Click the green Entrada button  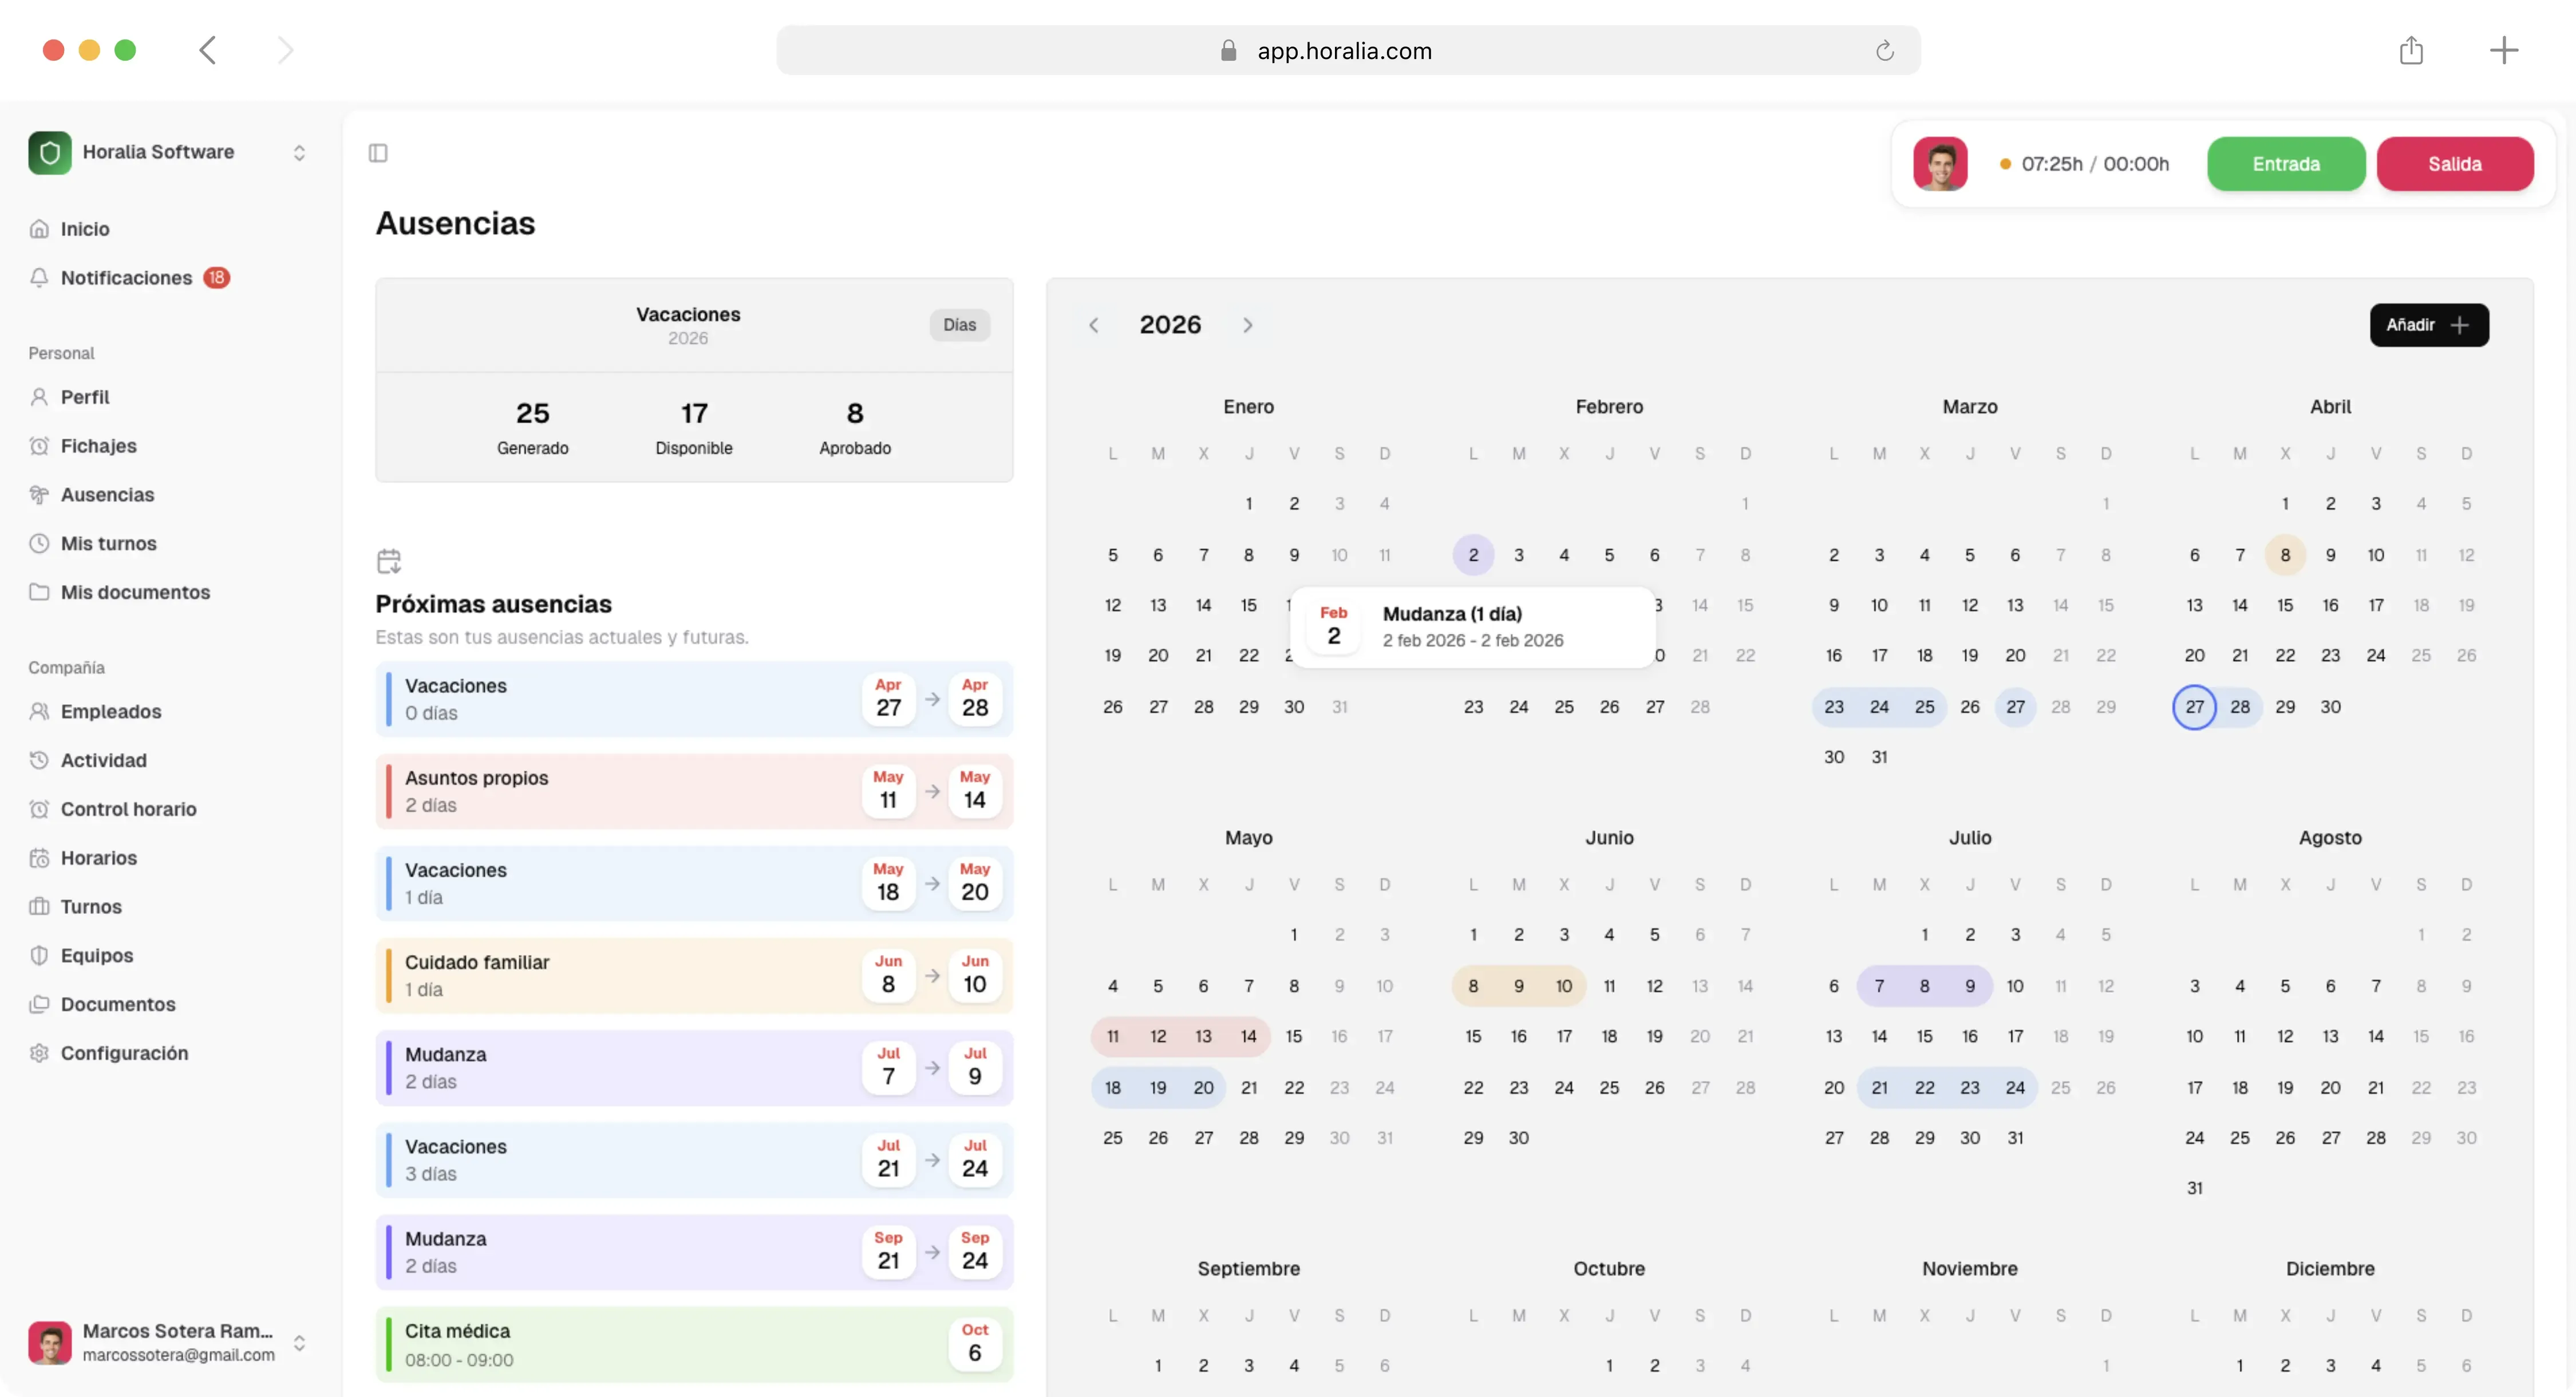click(x=2286, y=164)
